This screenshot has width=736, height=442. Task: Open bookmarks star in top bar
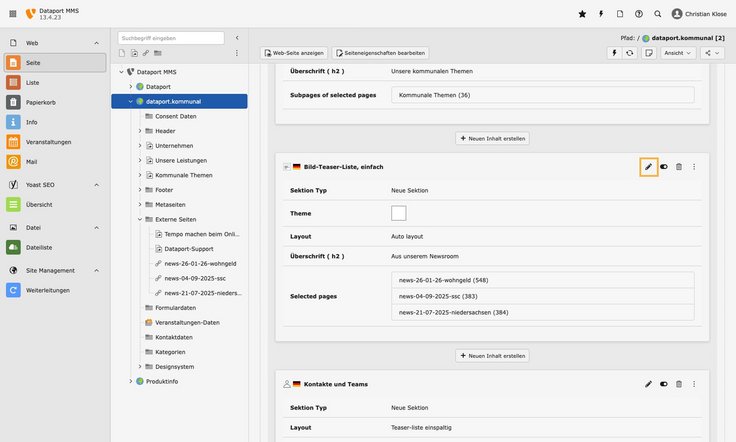click(x=583, y=14)
